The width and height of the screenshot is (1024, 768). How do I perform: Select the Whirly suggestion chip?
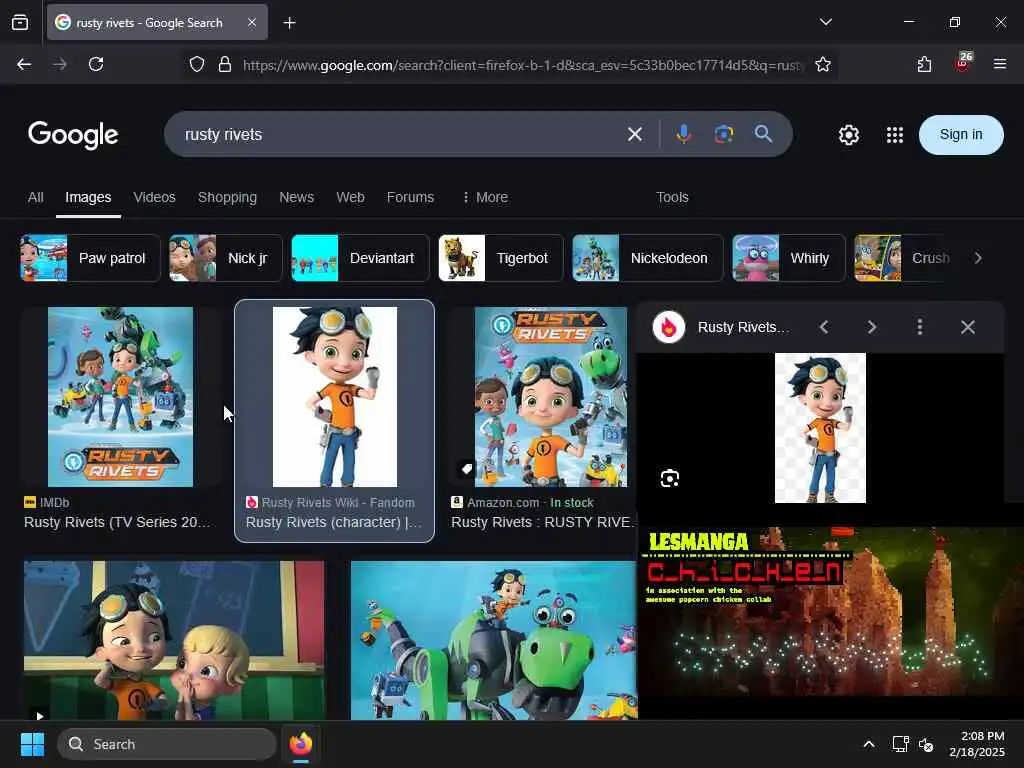[789, 258]
